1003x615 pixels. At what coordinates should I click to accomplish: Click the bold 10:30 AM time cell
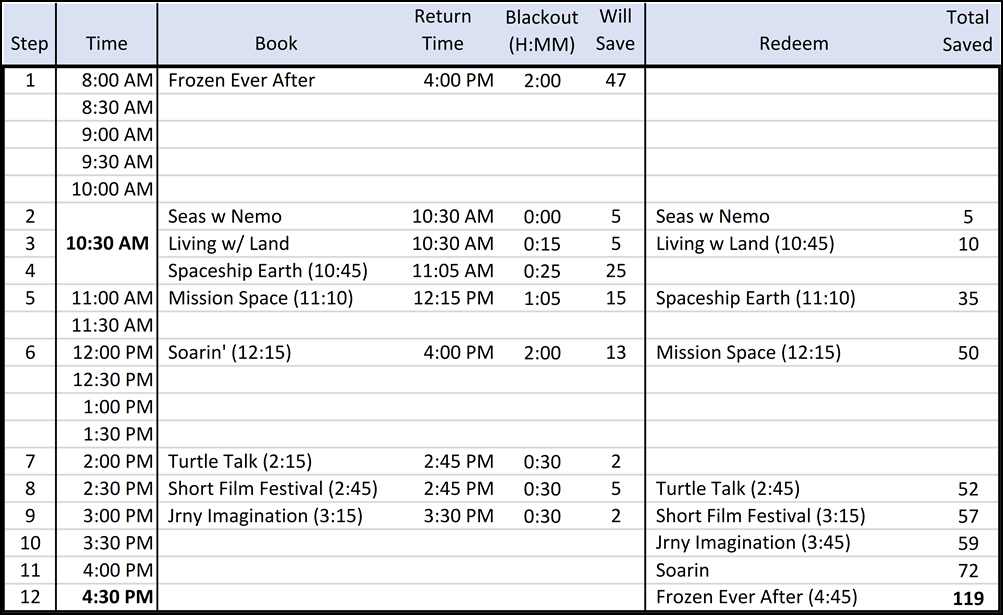[107, 243]
